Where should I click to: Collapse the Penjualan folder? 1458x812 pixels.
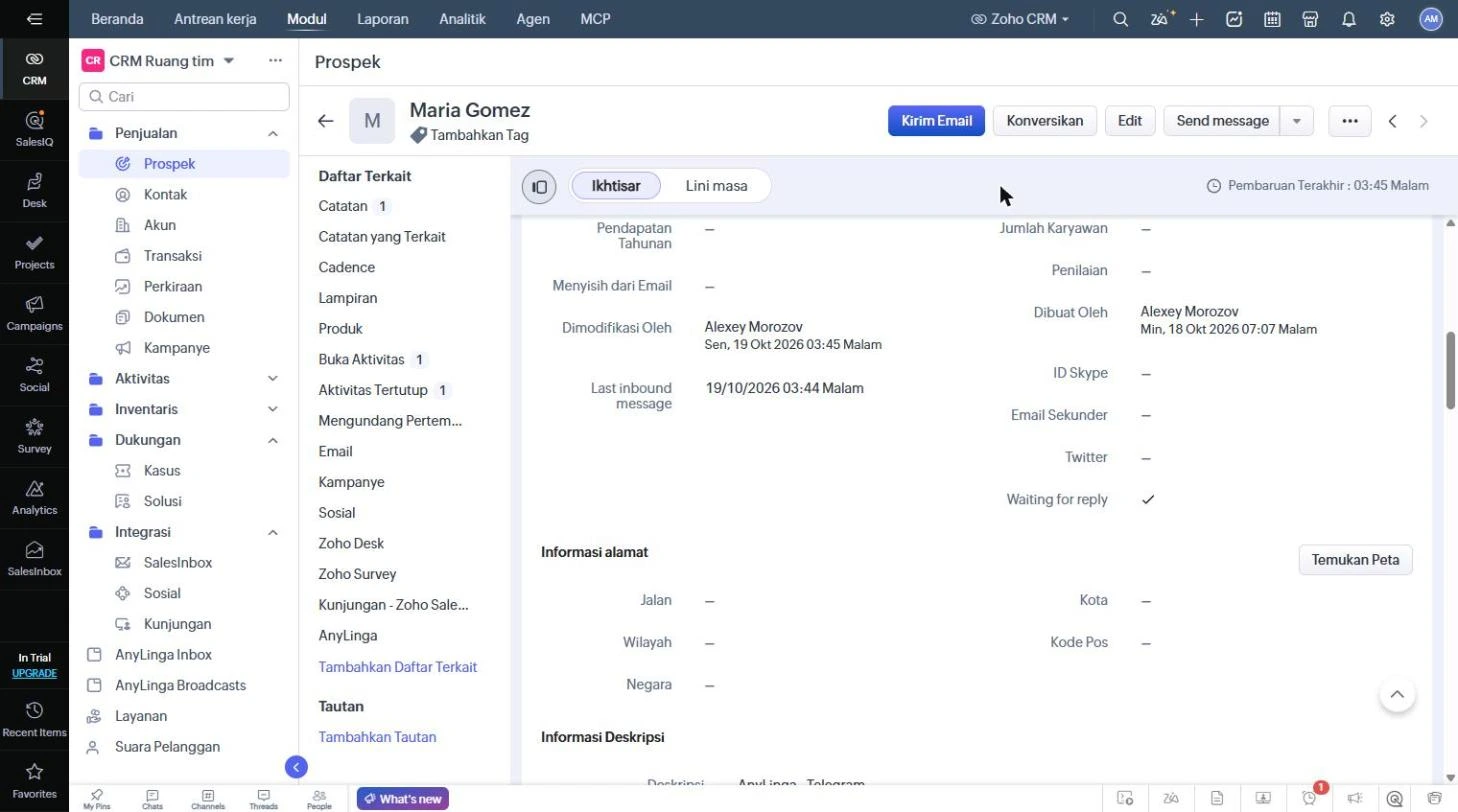(273, 133)
